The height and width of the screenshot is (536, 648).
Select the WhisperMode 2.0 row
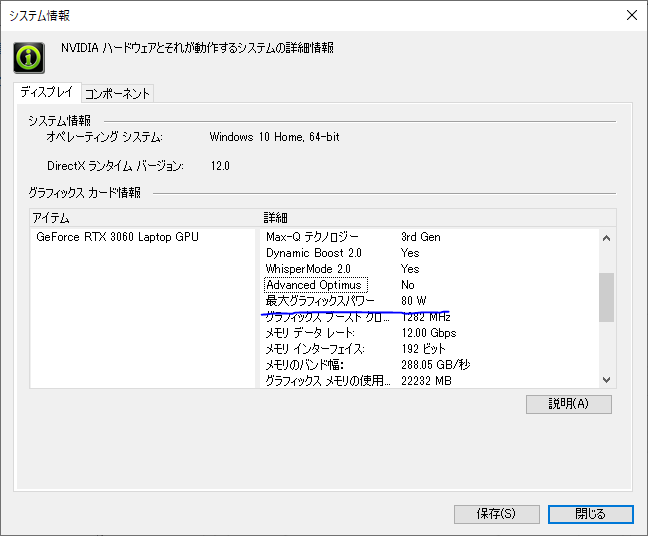[430, 269]
